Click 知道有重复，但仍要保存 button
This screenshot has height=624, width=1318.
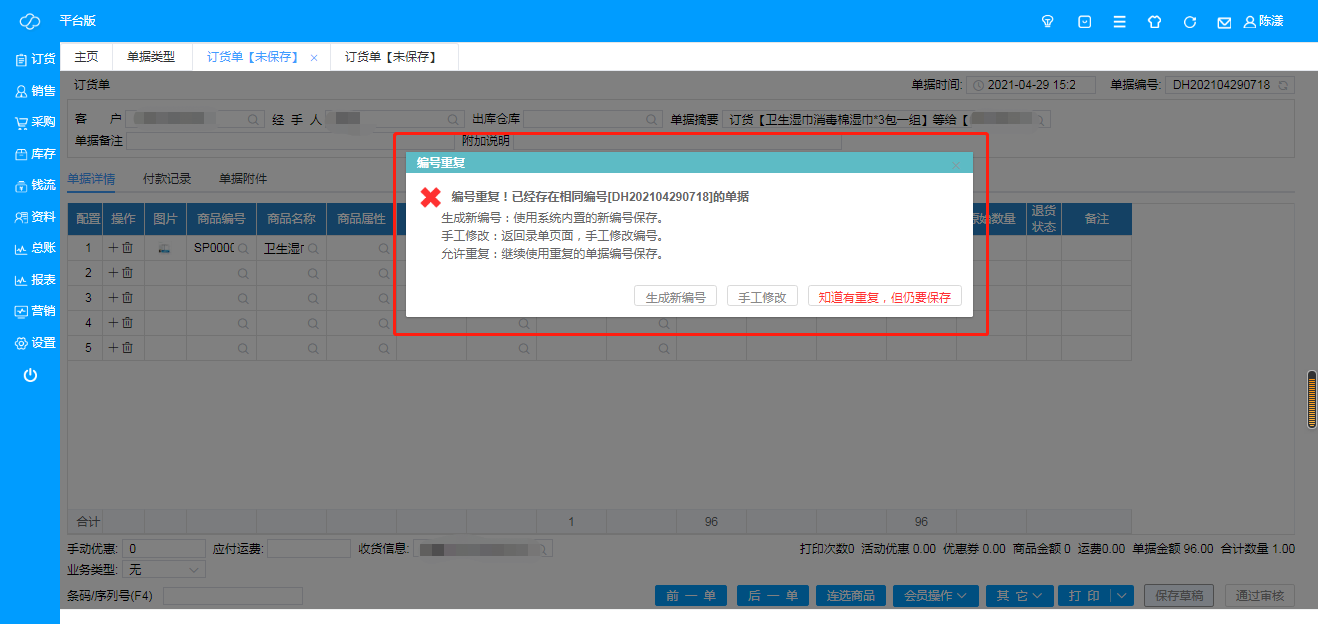coord(885,297)
